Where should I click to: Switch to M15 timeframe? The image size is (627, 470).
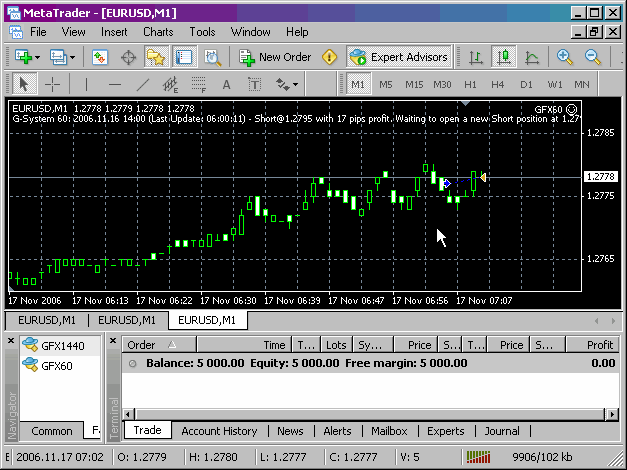point(414,84)
